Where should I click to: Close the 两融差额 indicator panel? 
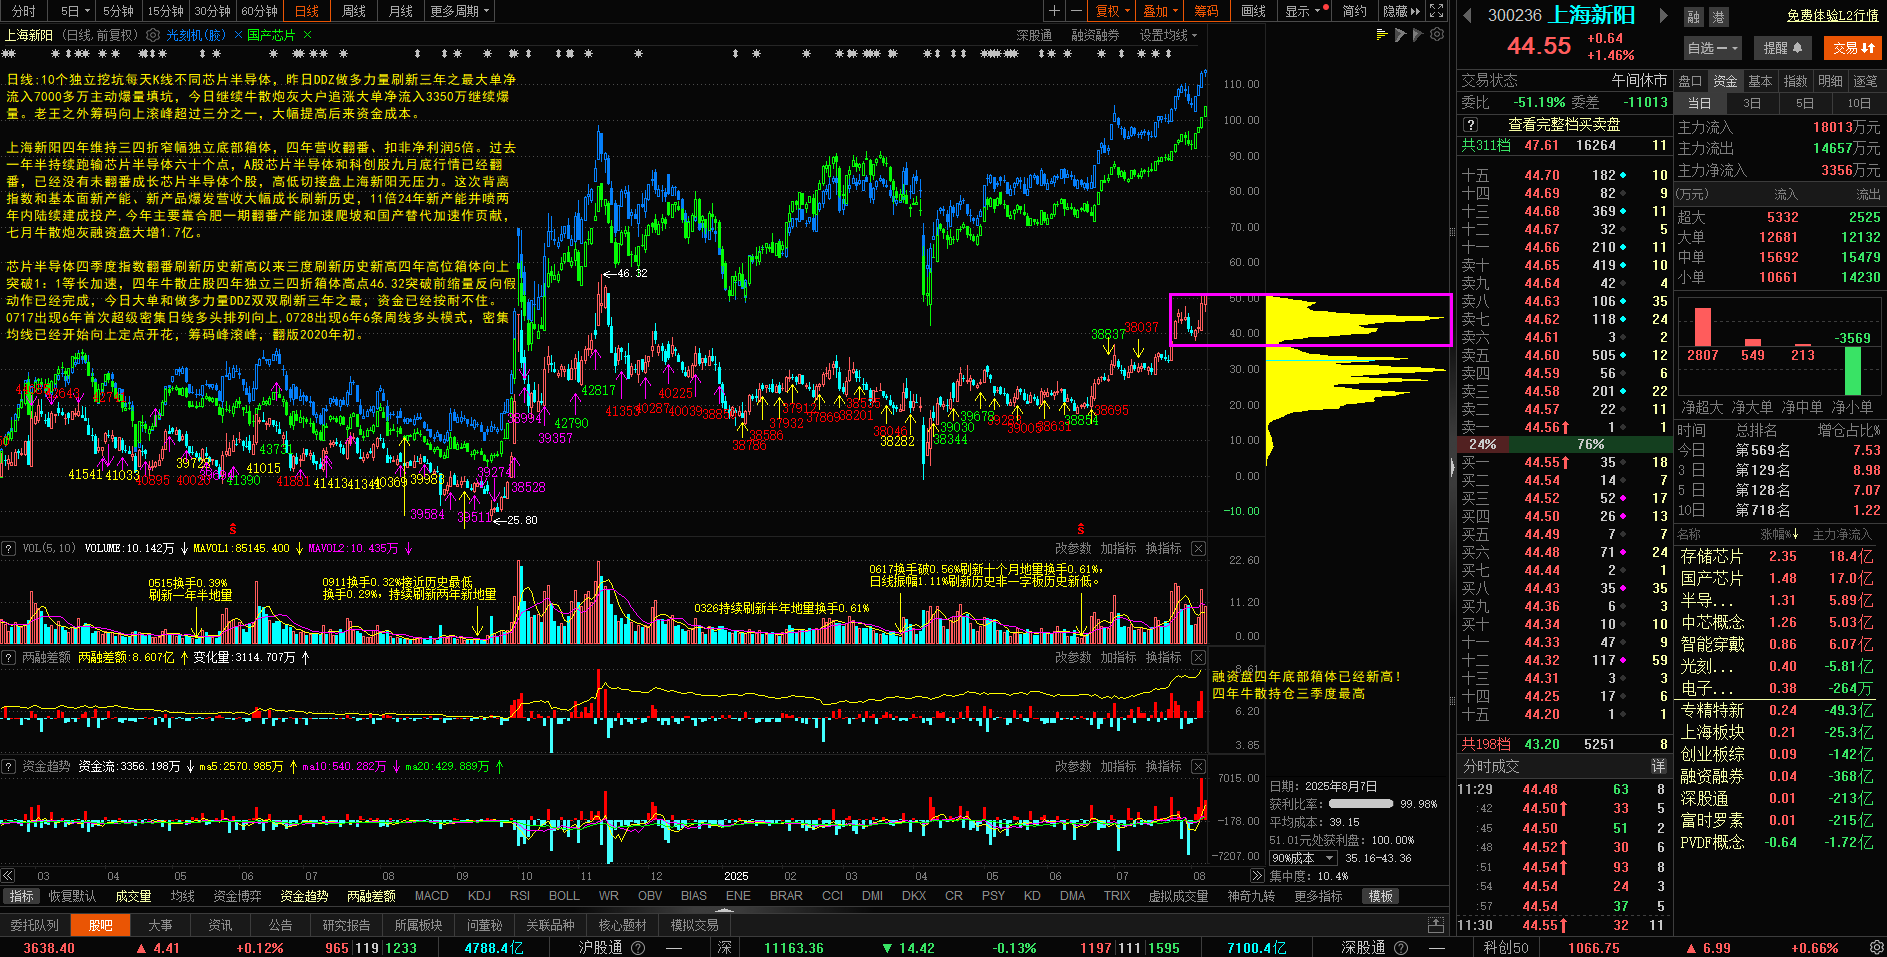pos(1198,657)
